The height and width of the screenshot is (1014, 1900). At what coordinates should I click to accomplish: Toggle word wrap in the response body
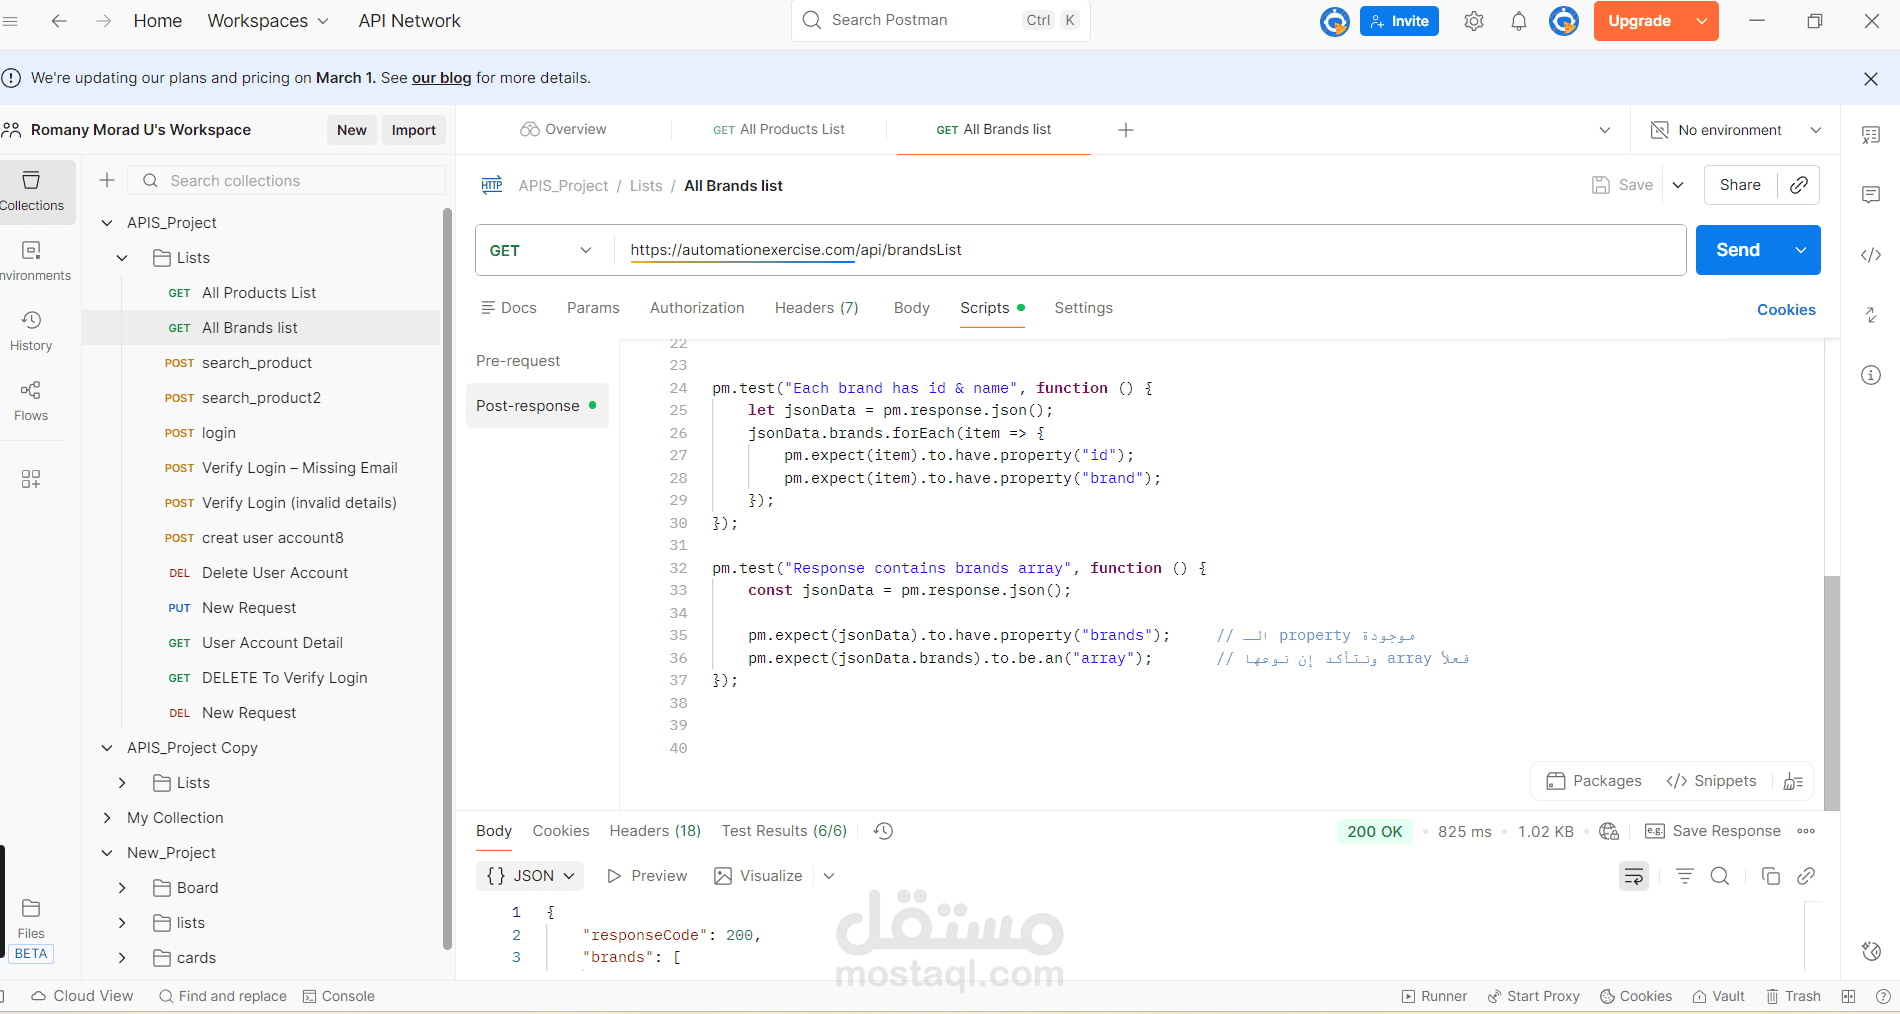1634,876
